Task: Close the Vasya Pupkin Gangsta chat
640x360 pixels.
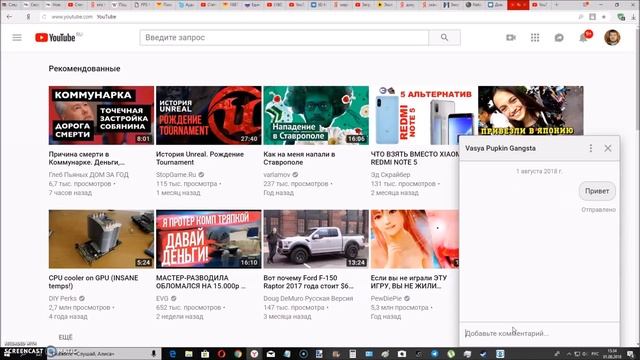Action: tap(608, 148)
